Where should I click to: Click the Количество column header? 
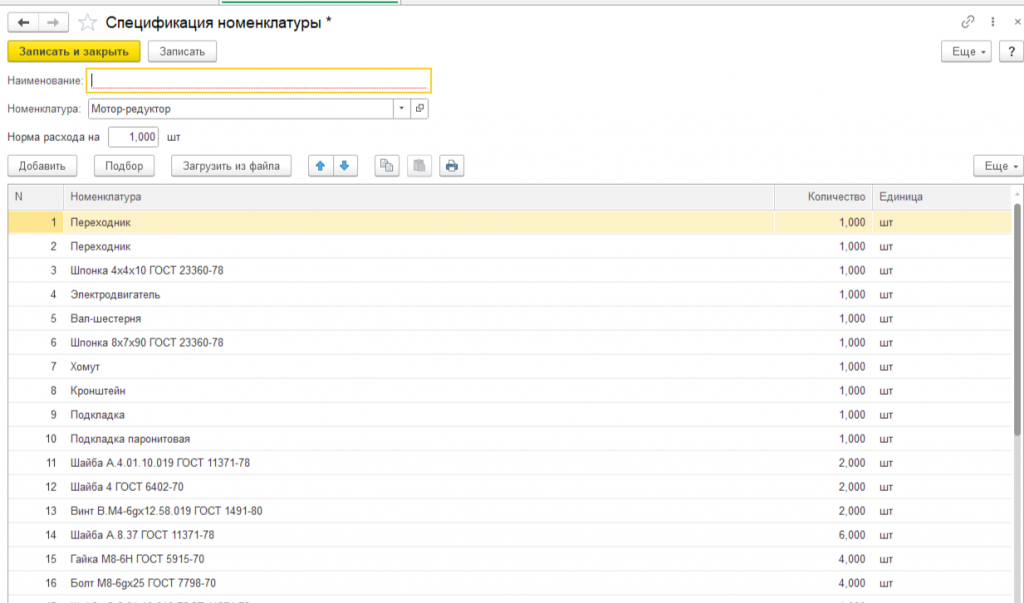point(823,197)
